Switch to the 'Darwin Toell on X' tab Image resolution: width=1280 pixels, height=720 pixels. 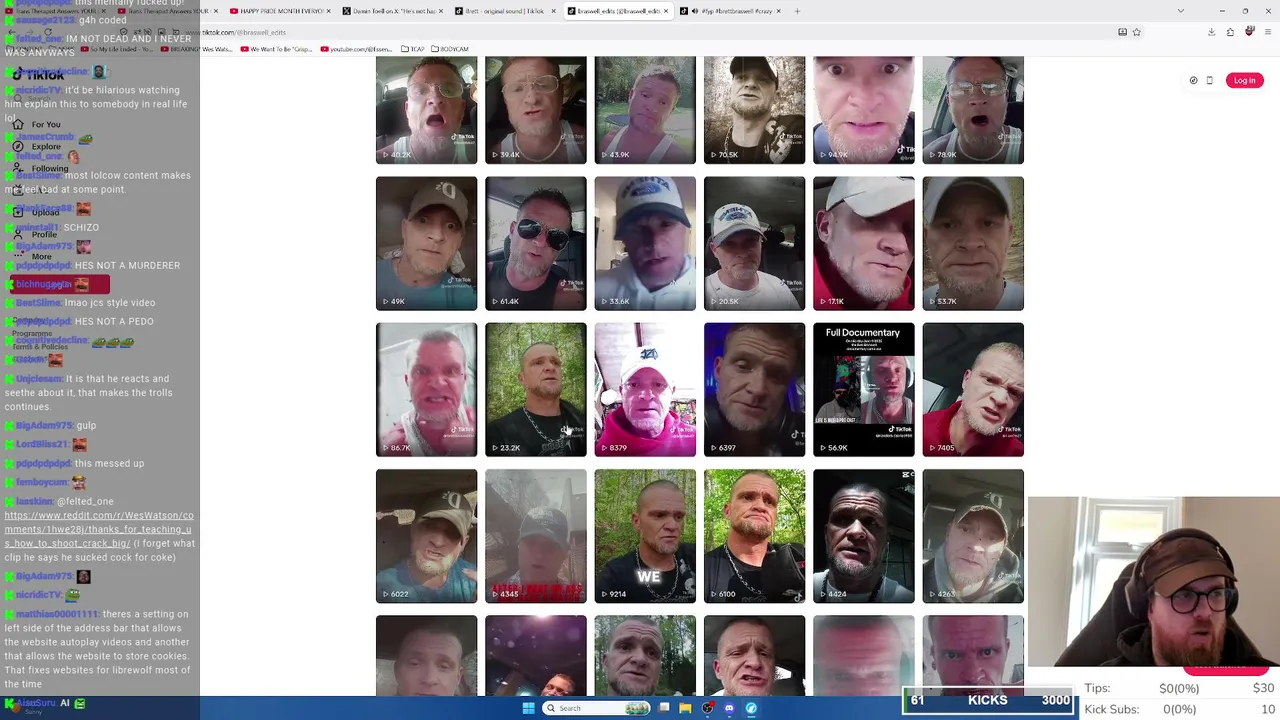390,11
